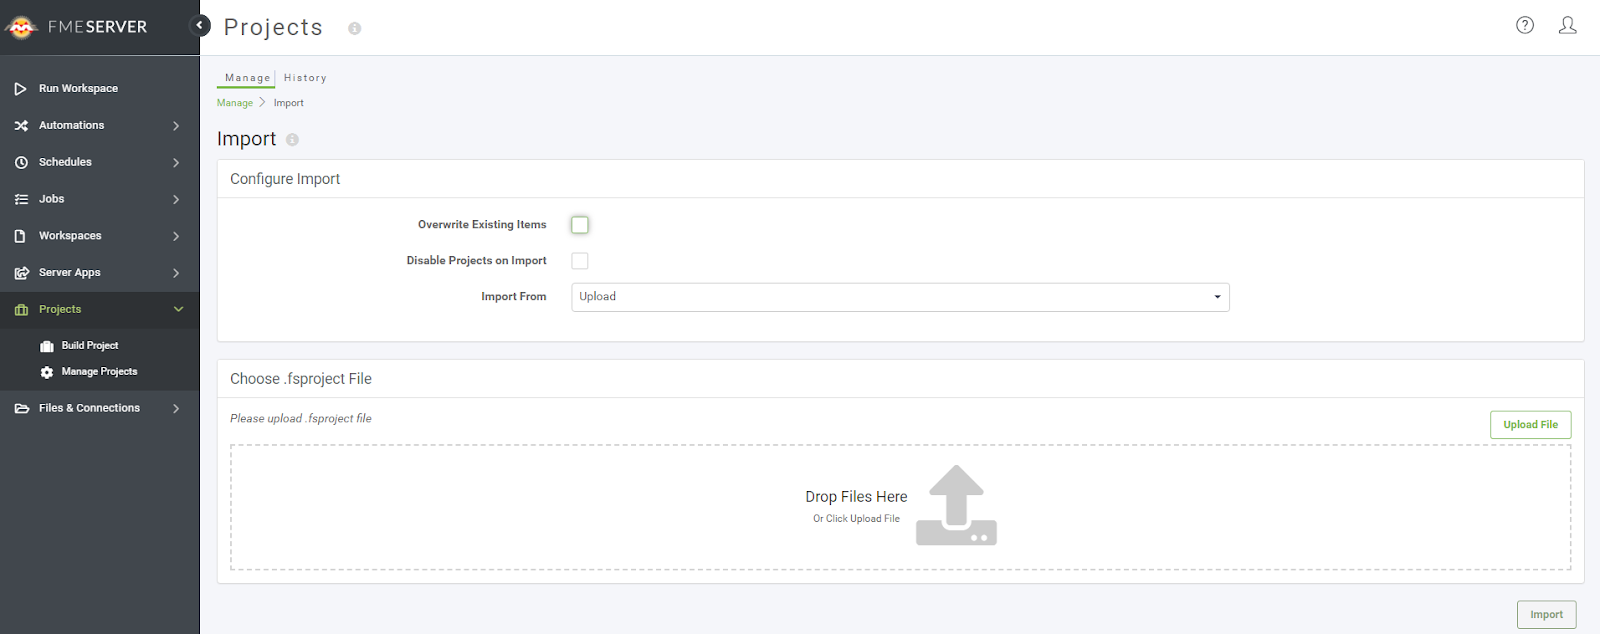1600x634 pixels.
Task: Click the Import button
Action: (x=1546, y=615)
